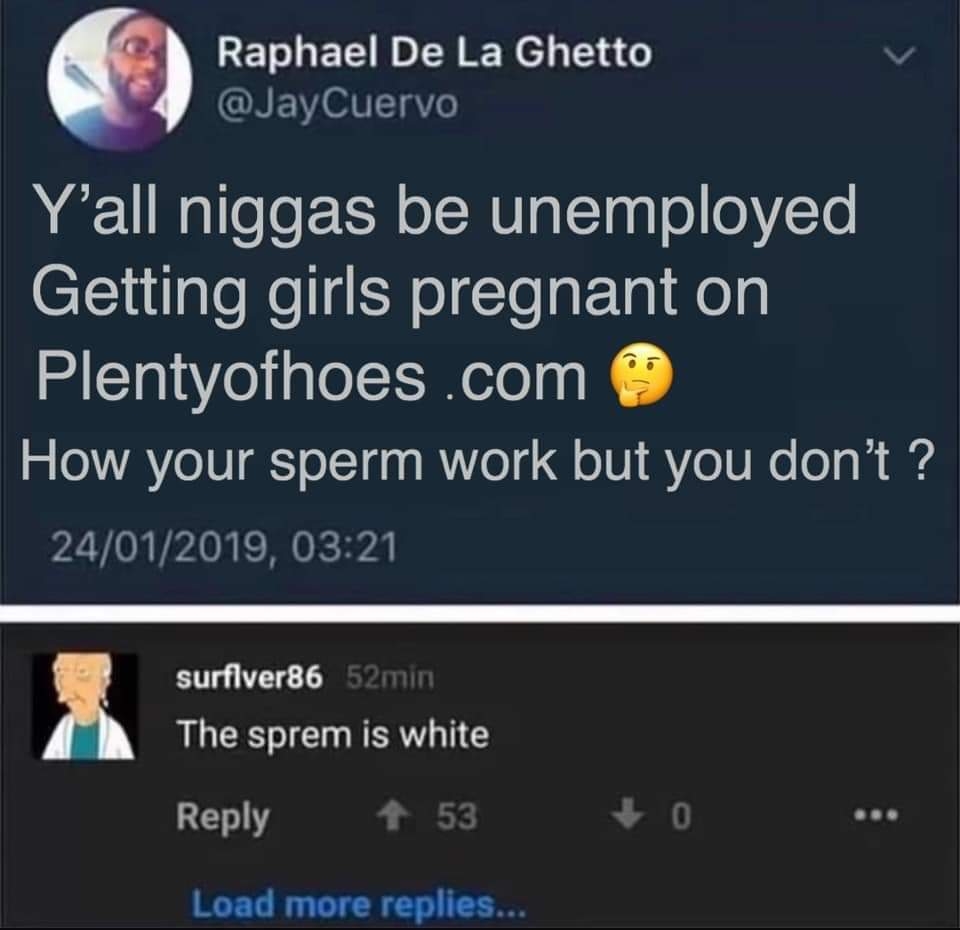Click the tweet line "Getting girls pregnant on"
960x930 pixels.
400,294
